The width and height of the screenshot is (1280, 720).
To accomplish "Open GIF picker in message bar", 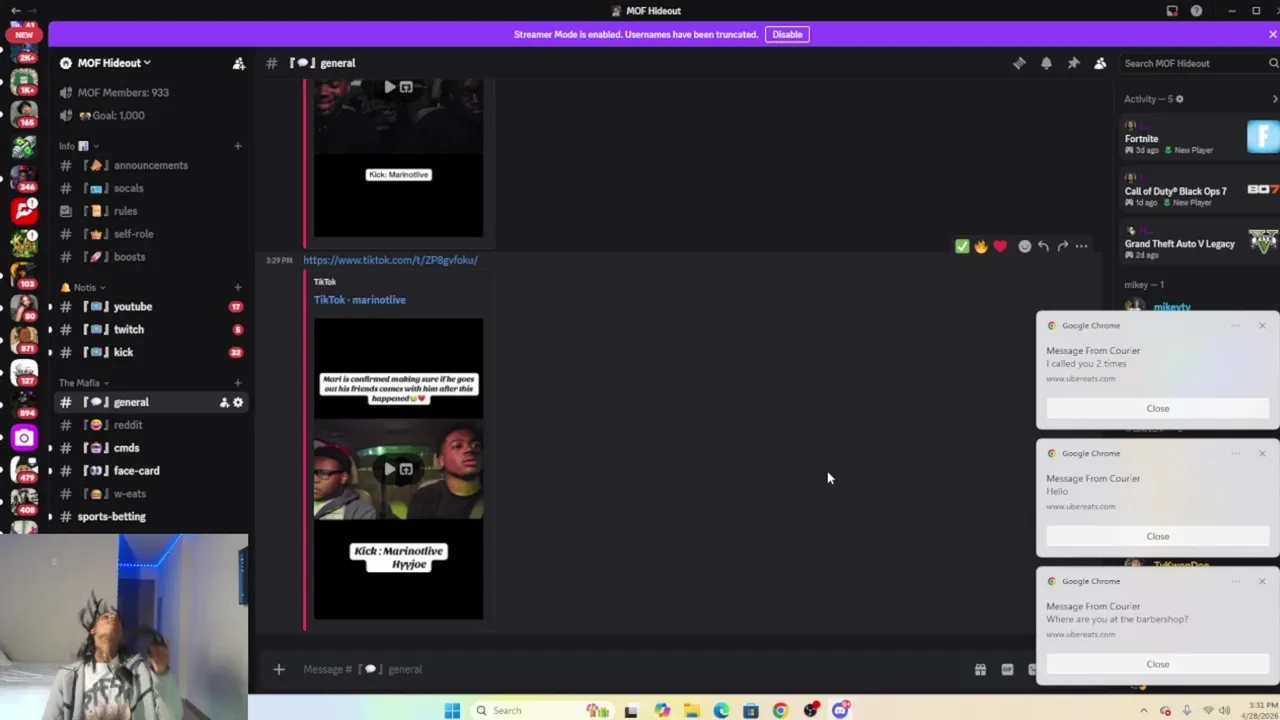I will click(x=1007, y=669).
